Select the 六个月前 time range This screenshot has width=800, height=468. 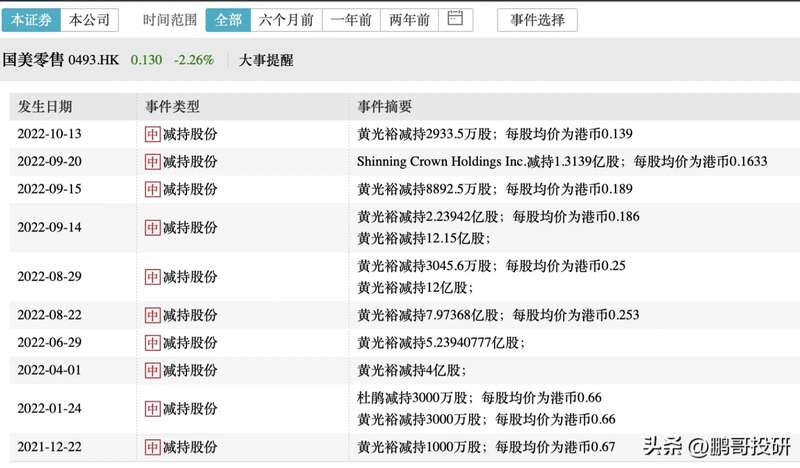286,19
